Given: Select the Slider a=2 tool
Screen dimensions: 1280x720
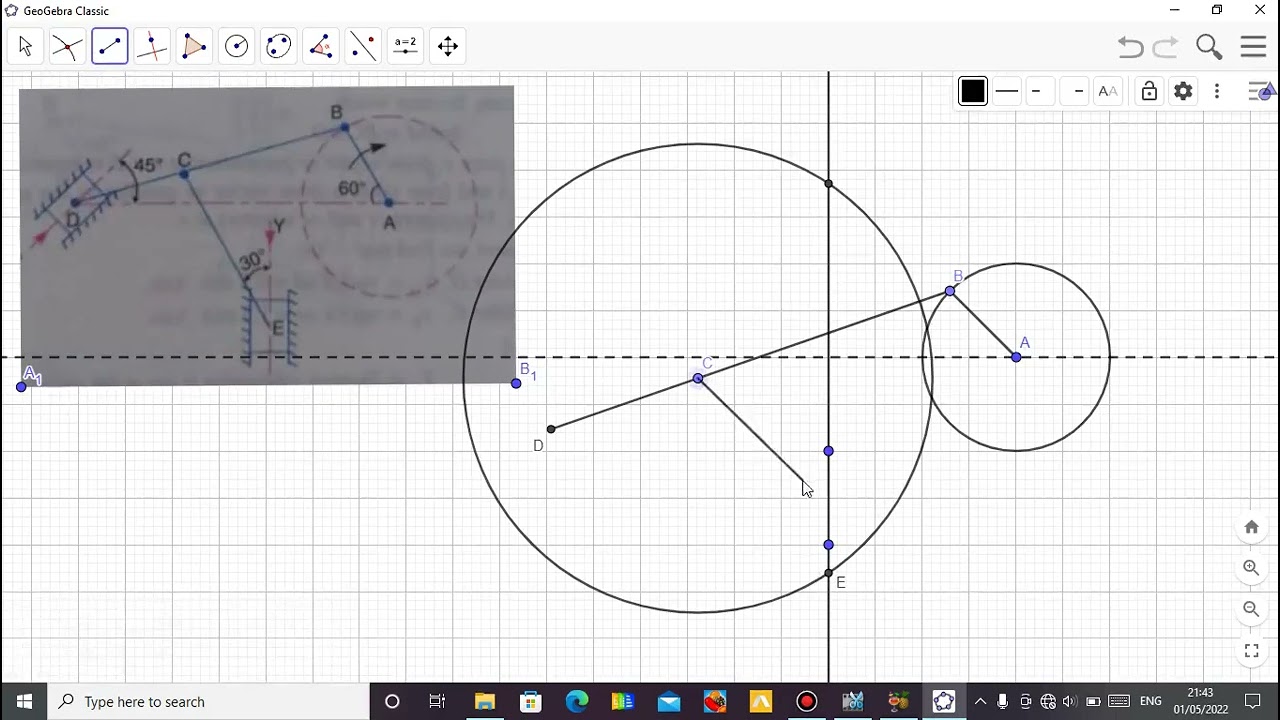Looking at the screenshot, I should point(405,46).
